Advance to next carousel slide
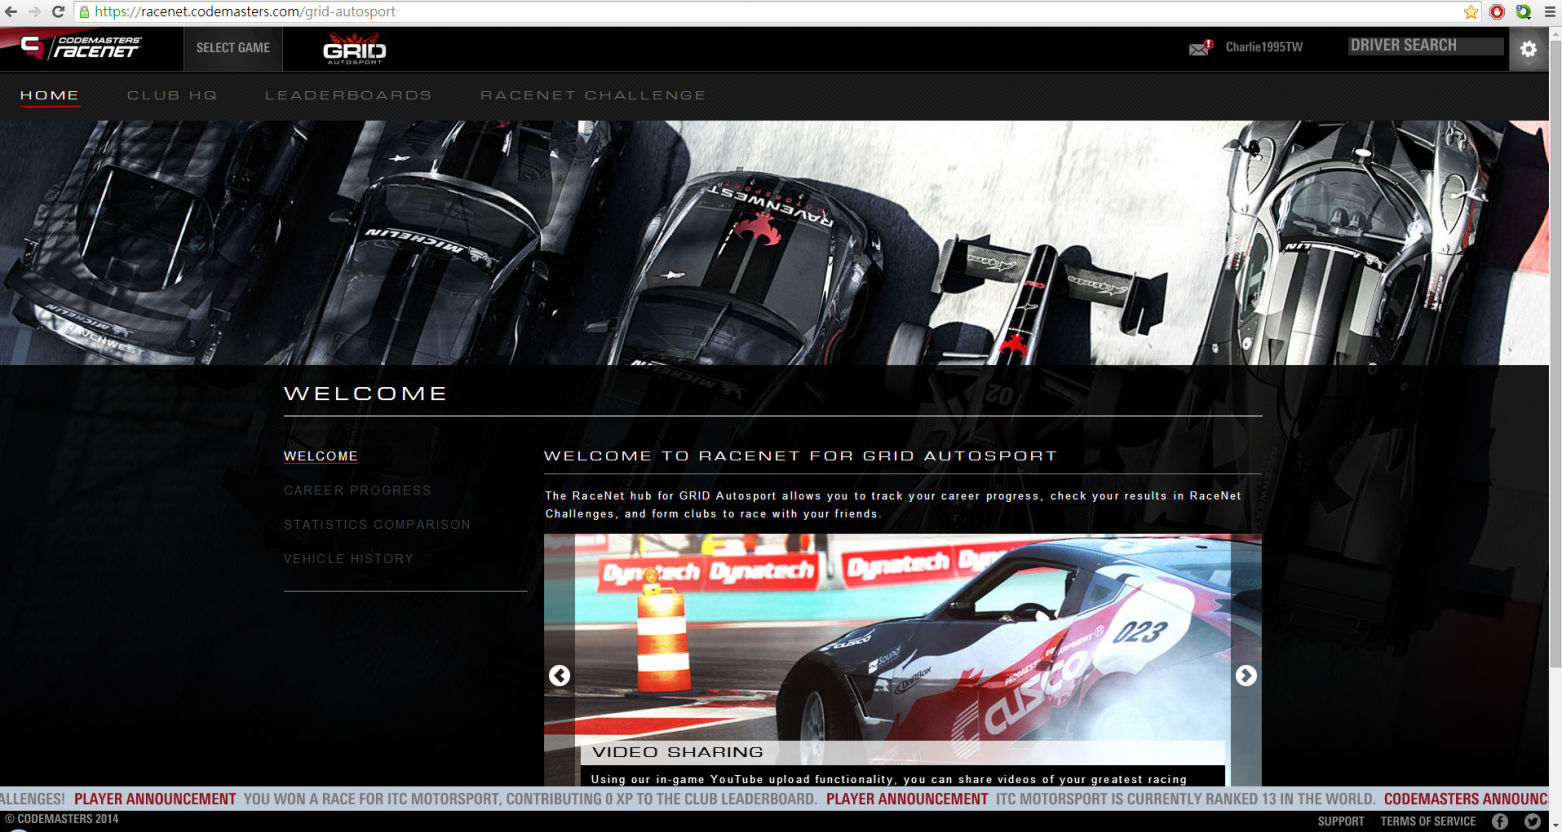The width and height of the screenshot is (1562, 832). pos(1245,676)
